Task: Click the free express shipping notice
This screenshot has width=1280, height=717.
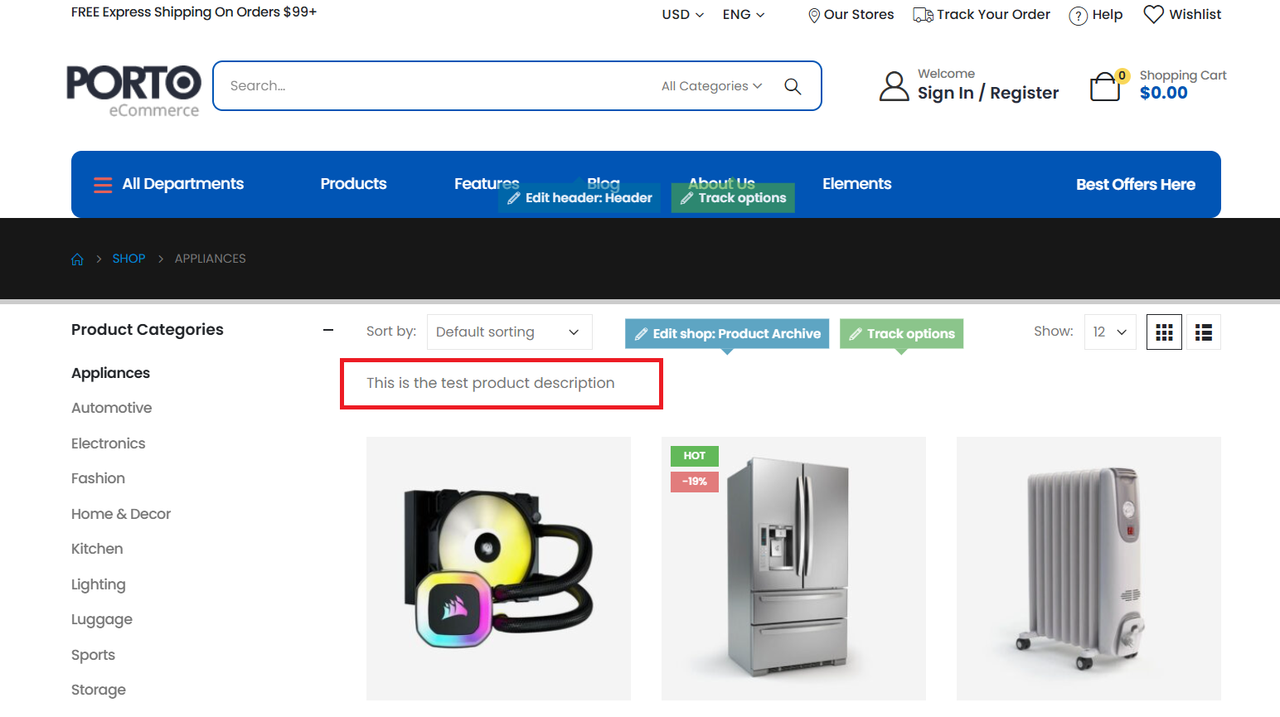Action: pyautogui.click(x=194, y=12)
